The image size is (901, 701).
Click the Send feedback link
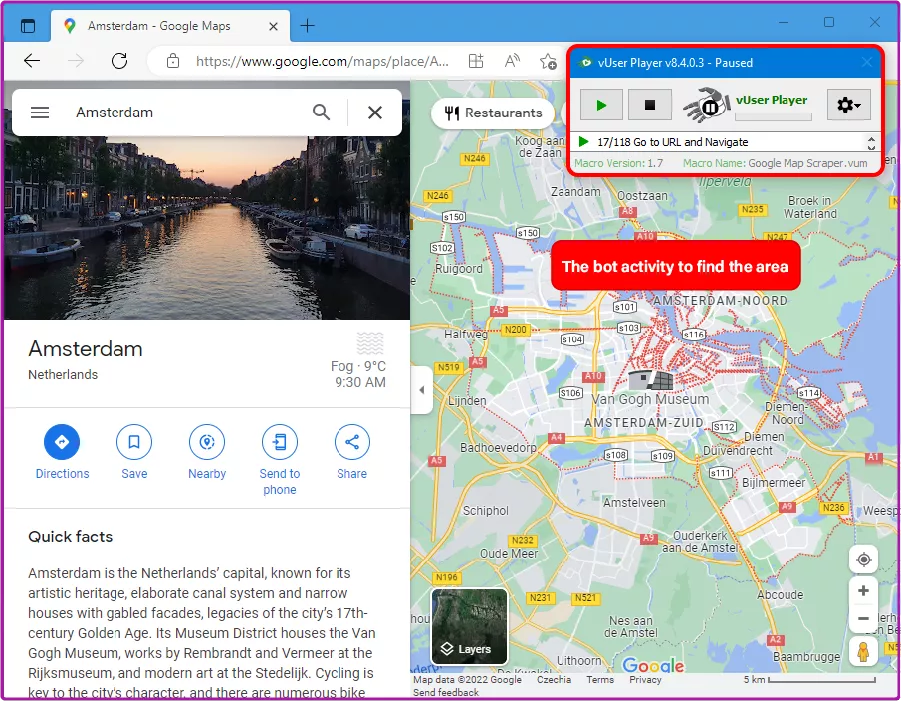446,693
